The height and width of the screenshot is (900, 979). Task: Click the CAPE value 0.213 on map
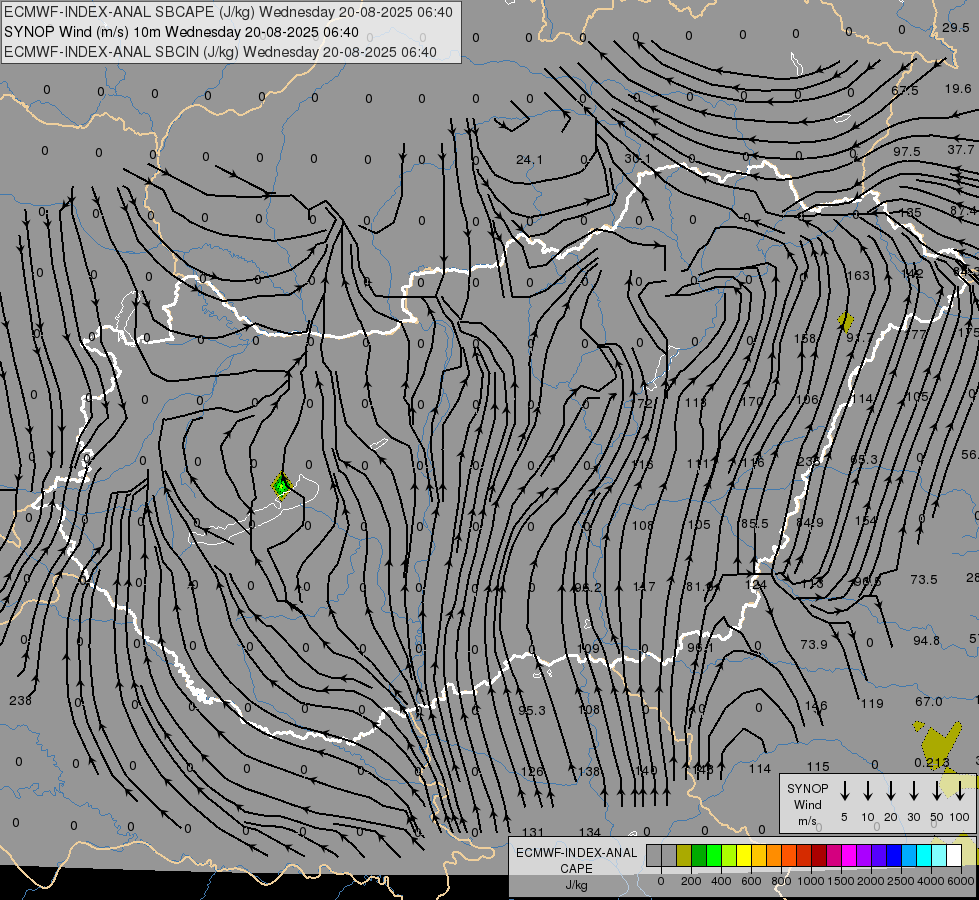click(932, 762)
